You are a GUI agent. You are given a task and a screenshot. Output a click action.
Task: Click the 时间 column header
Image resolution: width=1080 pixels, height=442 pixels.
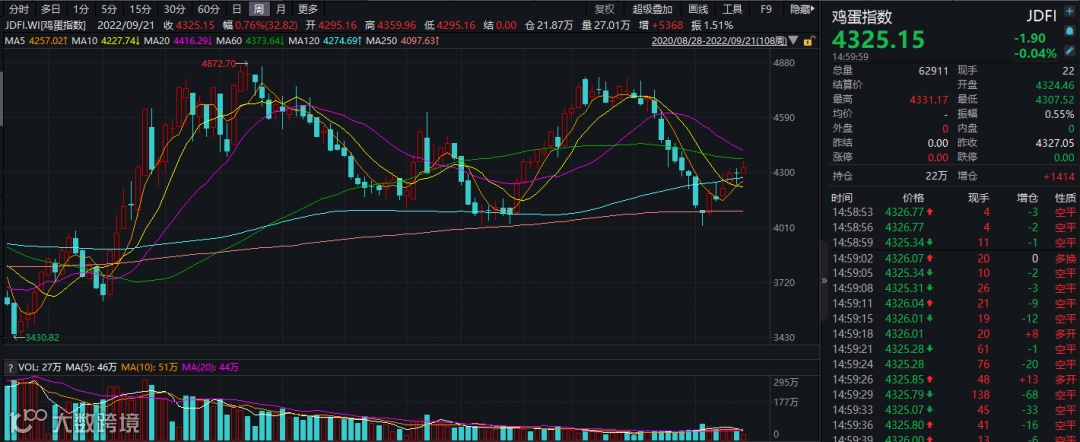pyautogui.click(x=841, y=197)
